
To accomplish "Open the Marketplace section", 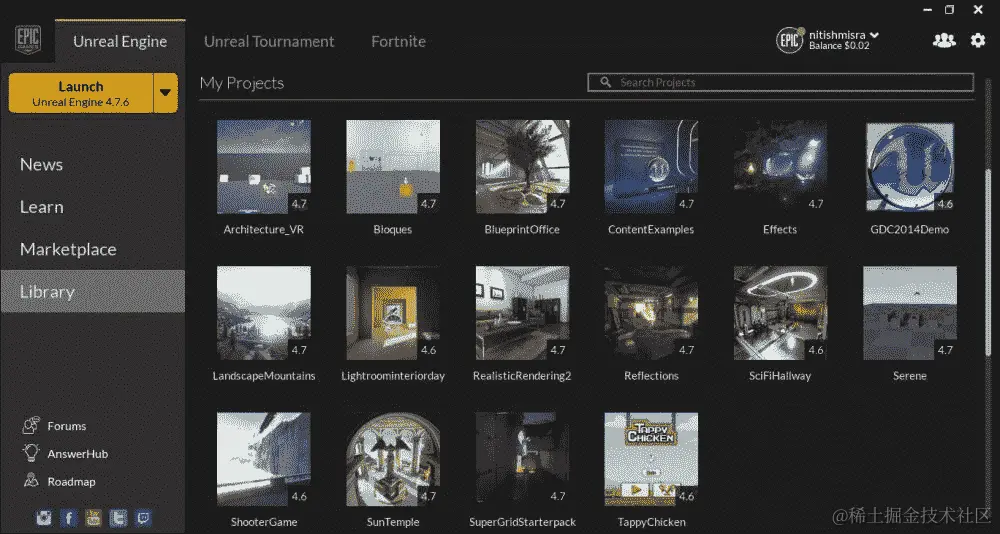I will click(68, 249).
